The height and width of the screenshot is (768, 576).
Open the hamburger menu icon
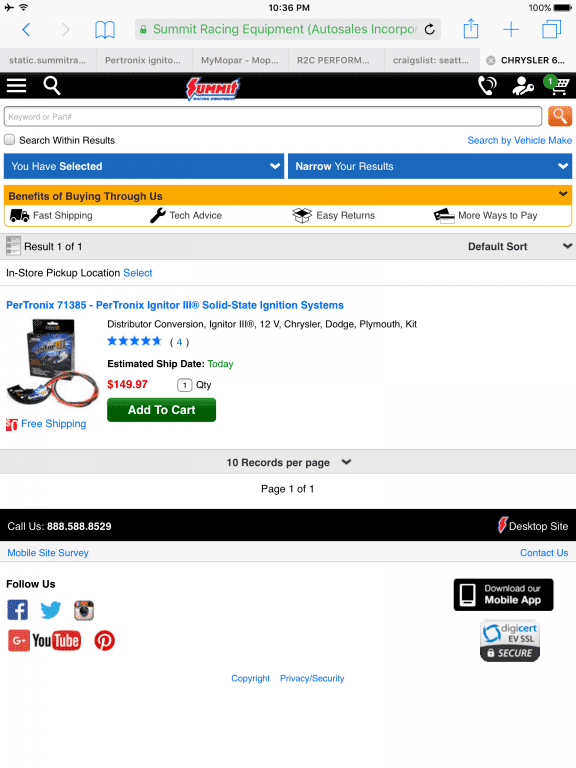(16, 86)
